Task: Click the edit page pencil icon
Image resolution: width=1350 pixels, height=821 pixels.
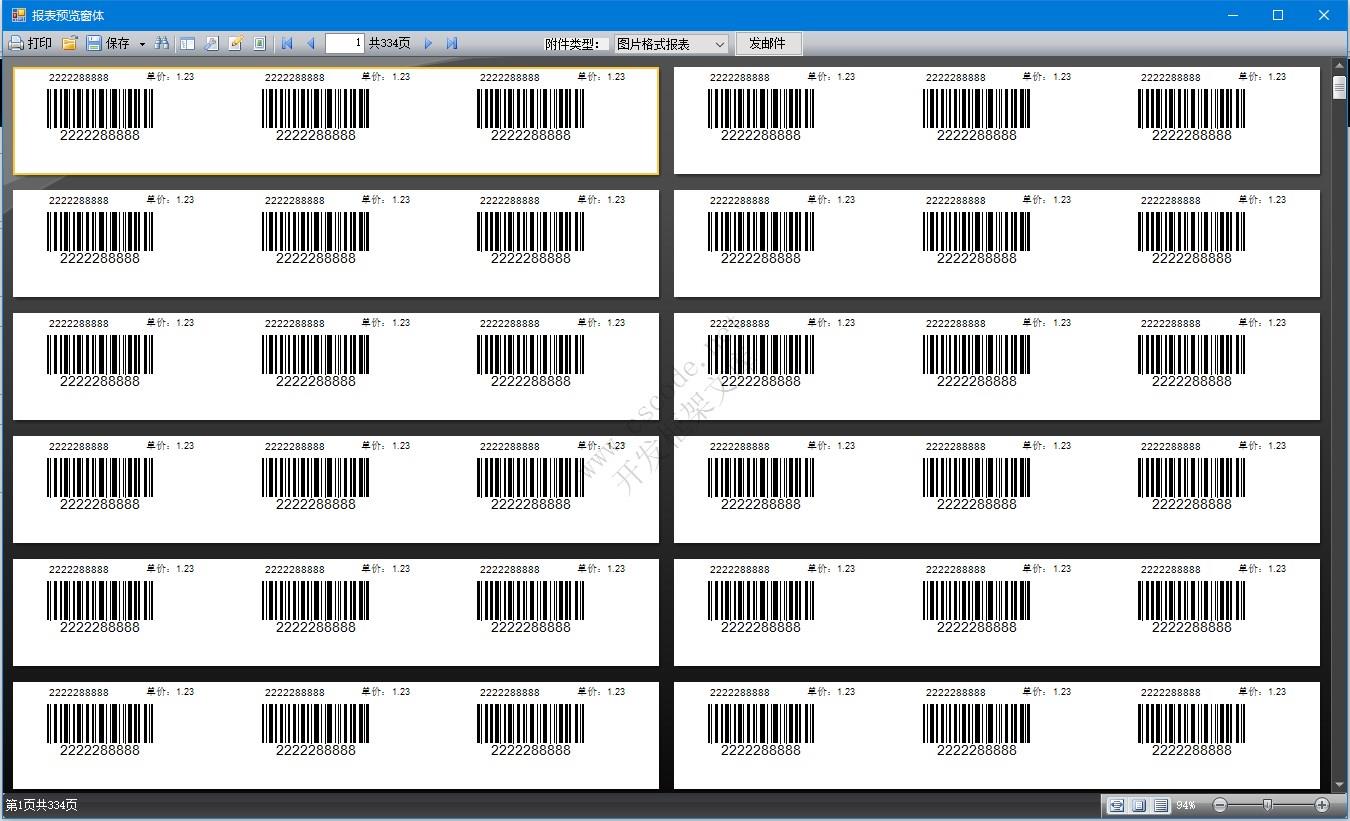Action: tap(236, 44)
